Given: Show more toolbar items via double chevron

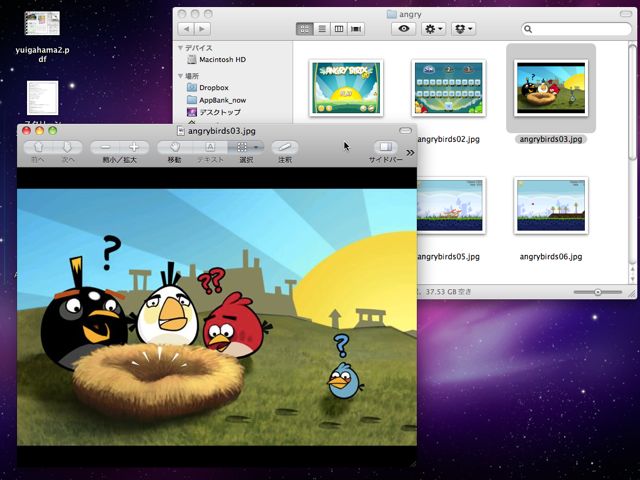Looking at the screenshot, I should pos(410,153).
